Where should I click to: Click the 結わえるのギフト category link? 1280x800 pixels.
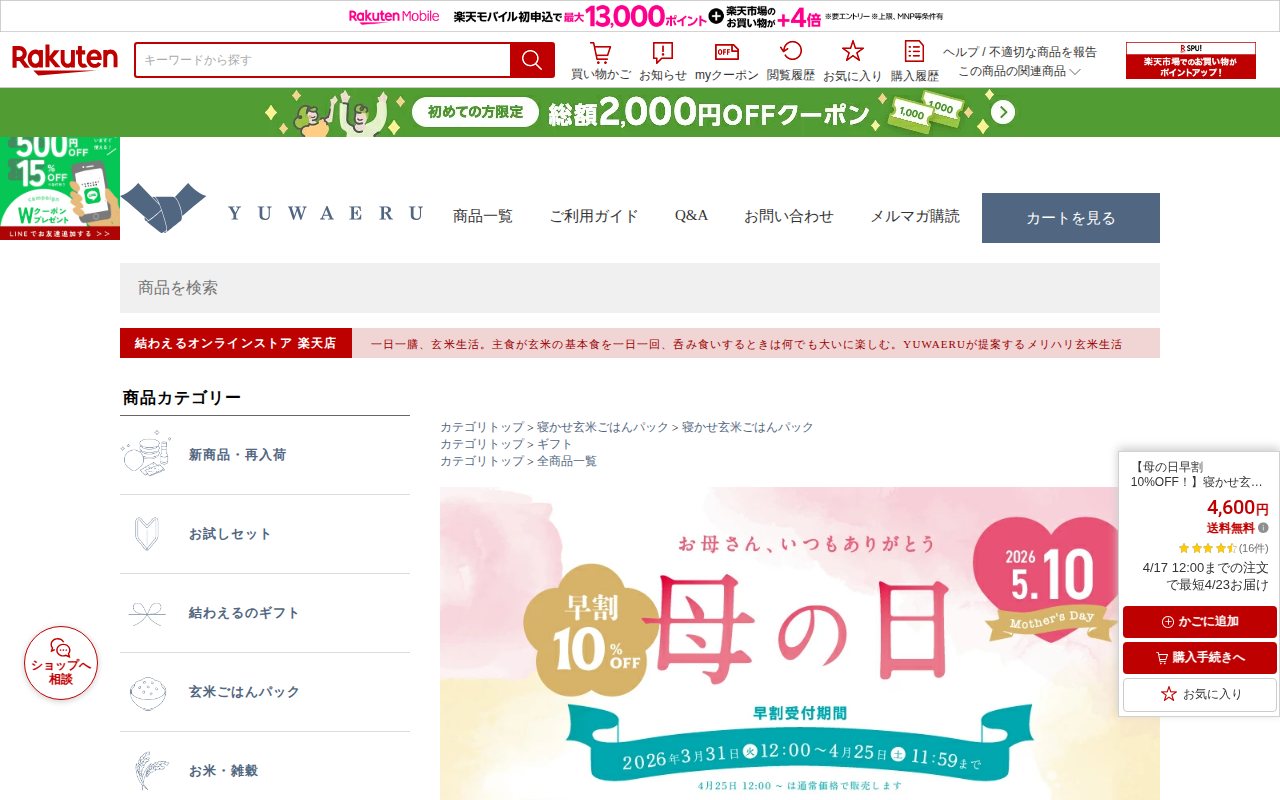pyautogui.click(x=244, y=613)
